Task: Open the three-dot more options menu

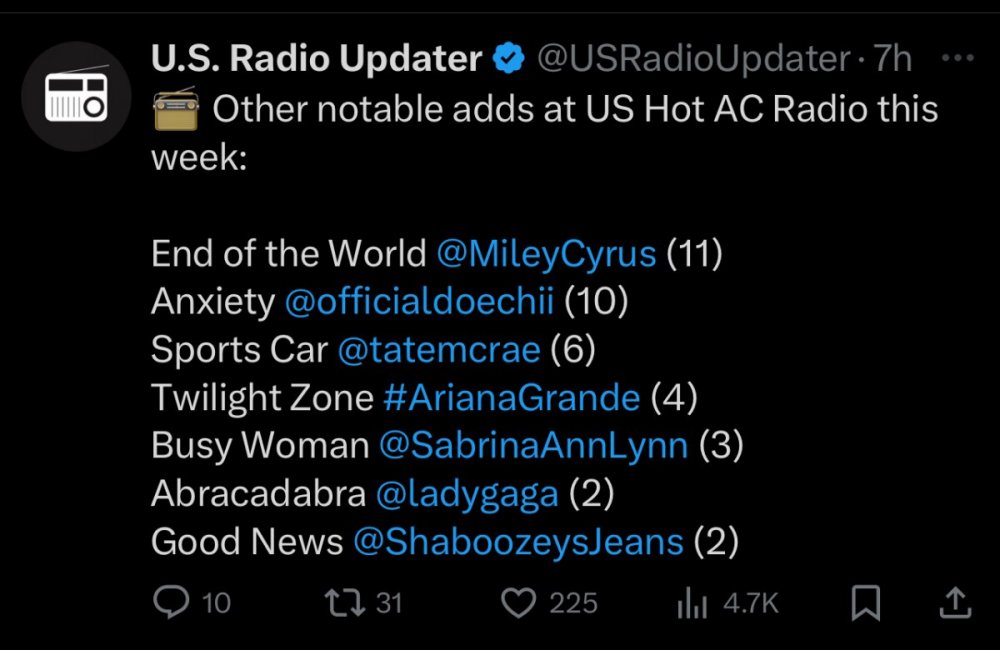Action: point(957,58)
